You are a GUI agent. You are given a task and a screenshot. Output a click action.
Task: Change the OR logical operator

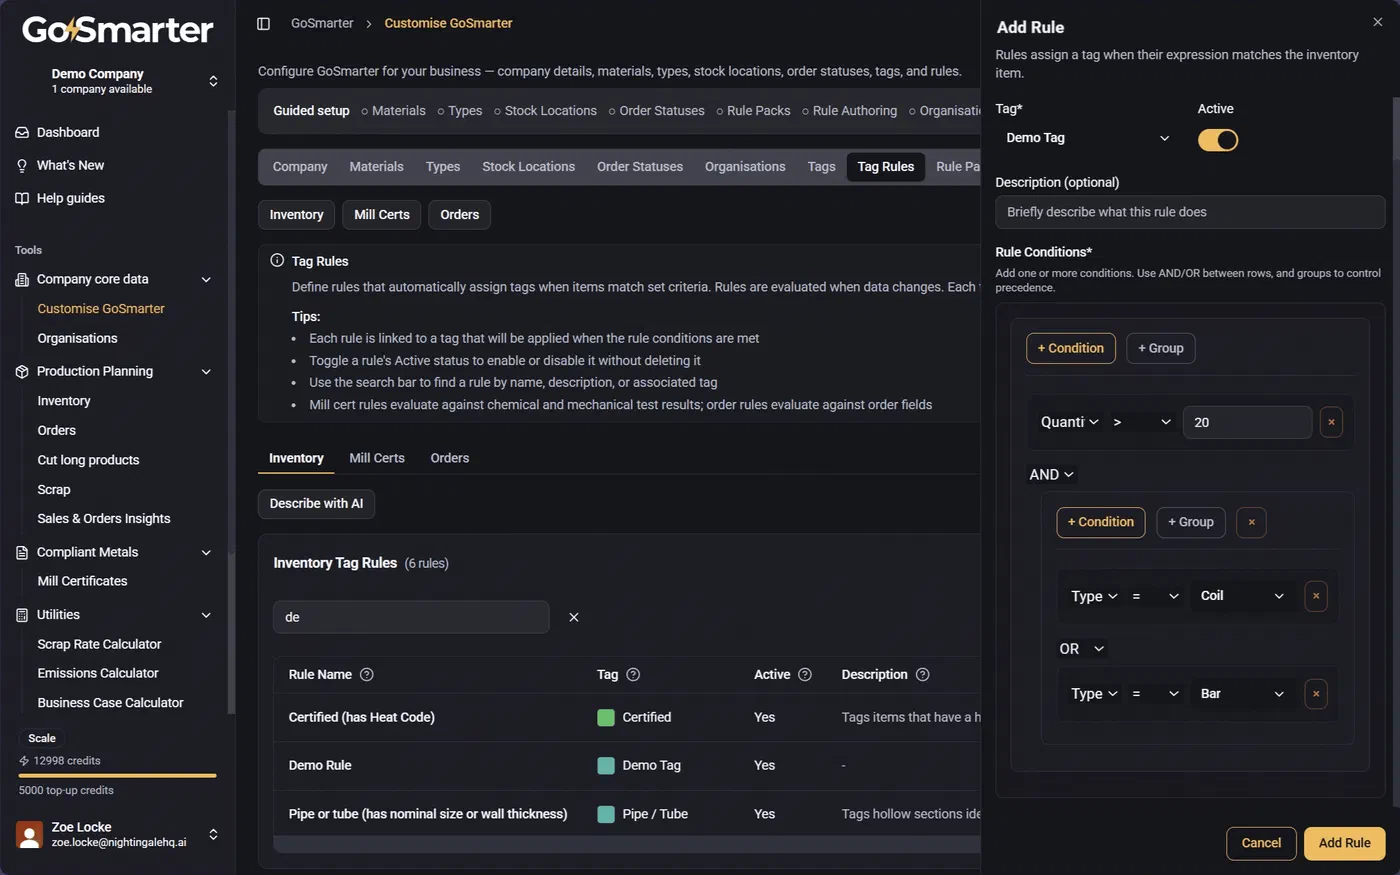coord(1082,649)
